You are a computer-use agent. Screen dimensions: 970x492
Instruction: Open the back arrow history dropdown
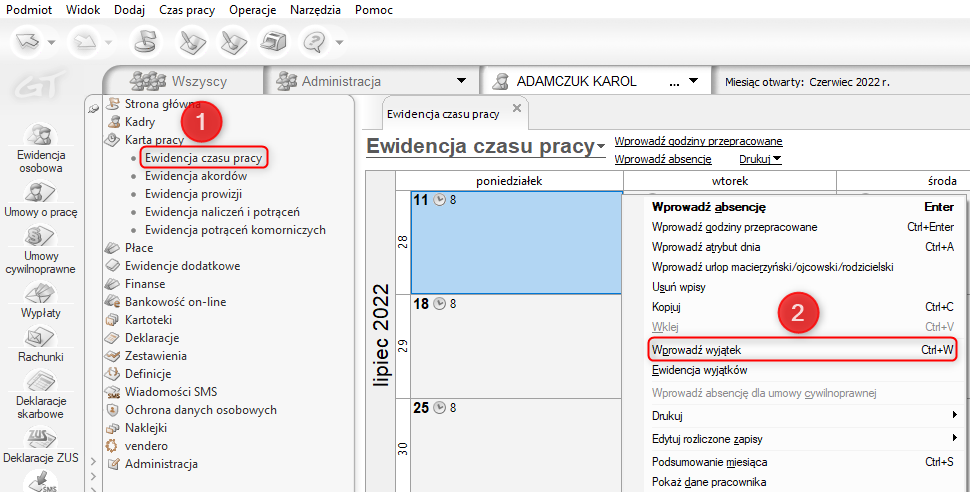click(x=51, y=43)
